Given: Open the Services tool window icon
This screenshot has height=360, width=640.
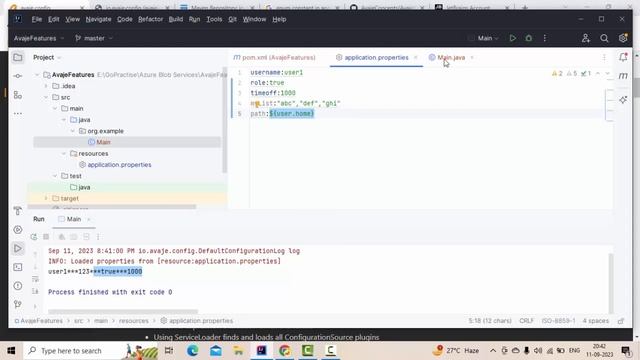Looking at the screenshot, I should [x=18, y=229].
